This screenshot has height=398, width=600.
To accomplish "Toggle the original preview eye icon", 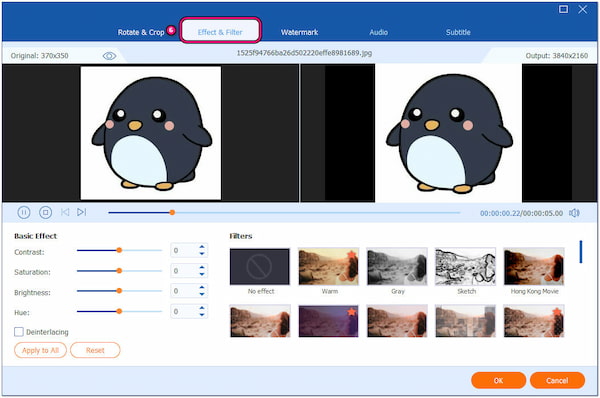I will 109,56.
